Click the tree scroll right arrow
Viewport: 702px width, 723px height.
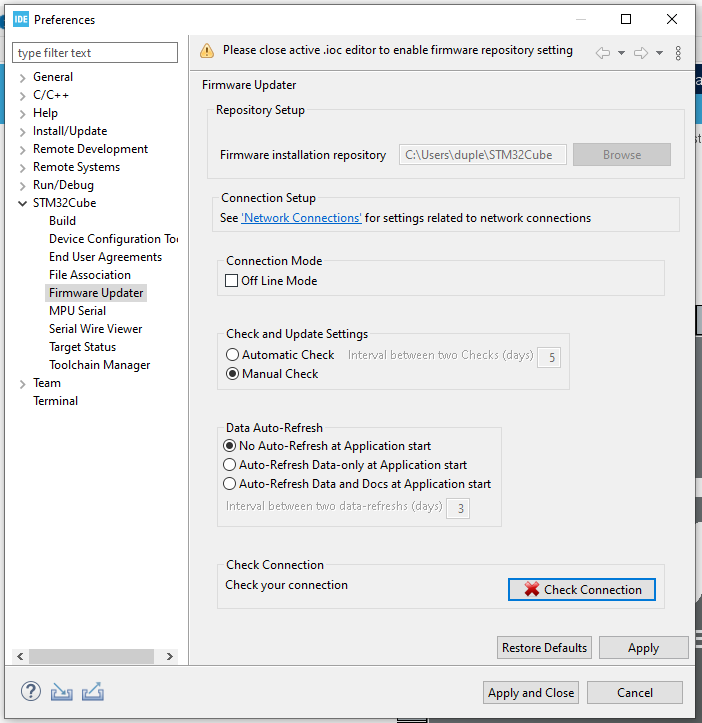(x=170, y=656)
